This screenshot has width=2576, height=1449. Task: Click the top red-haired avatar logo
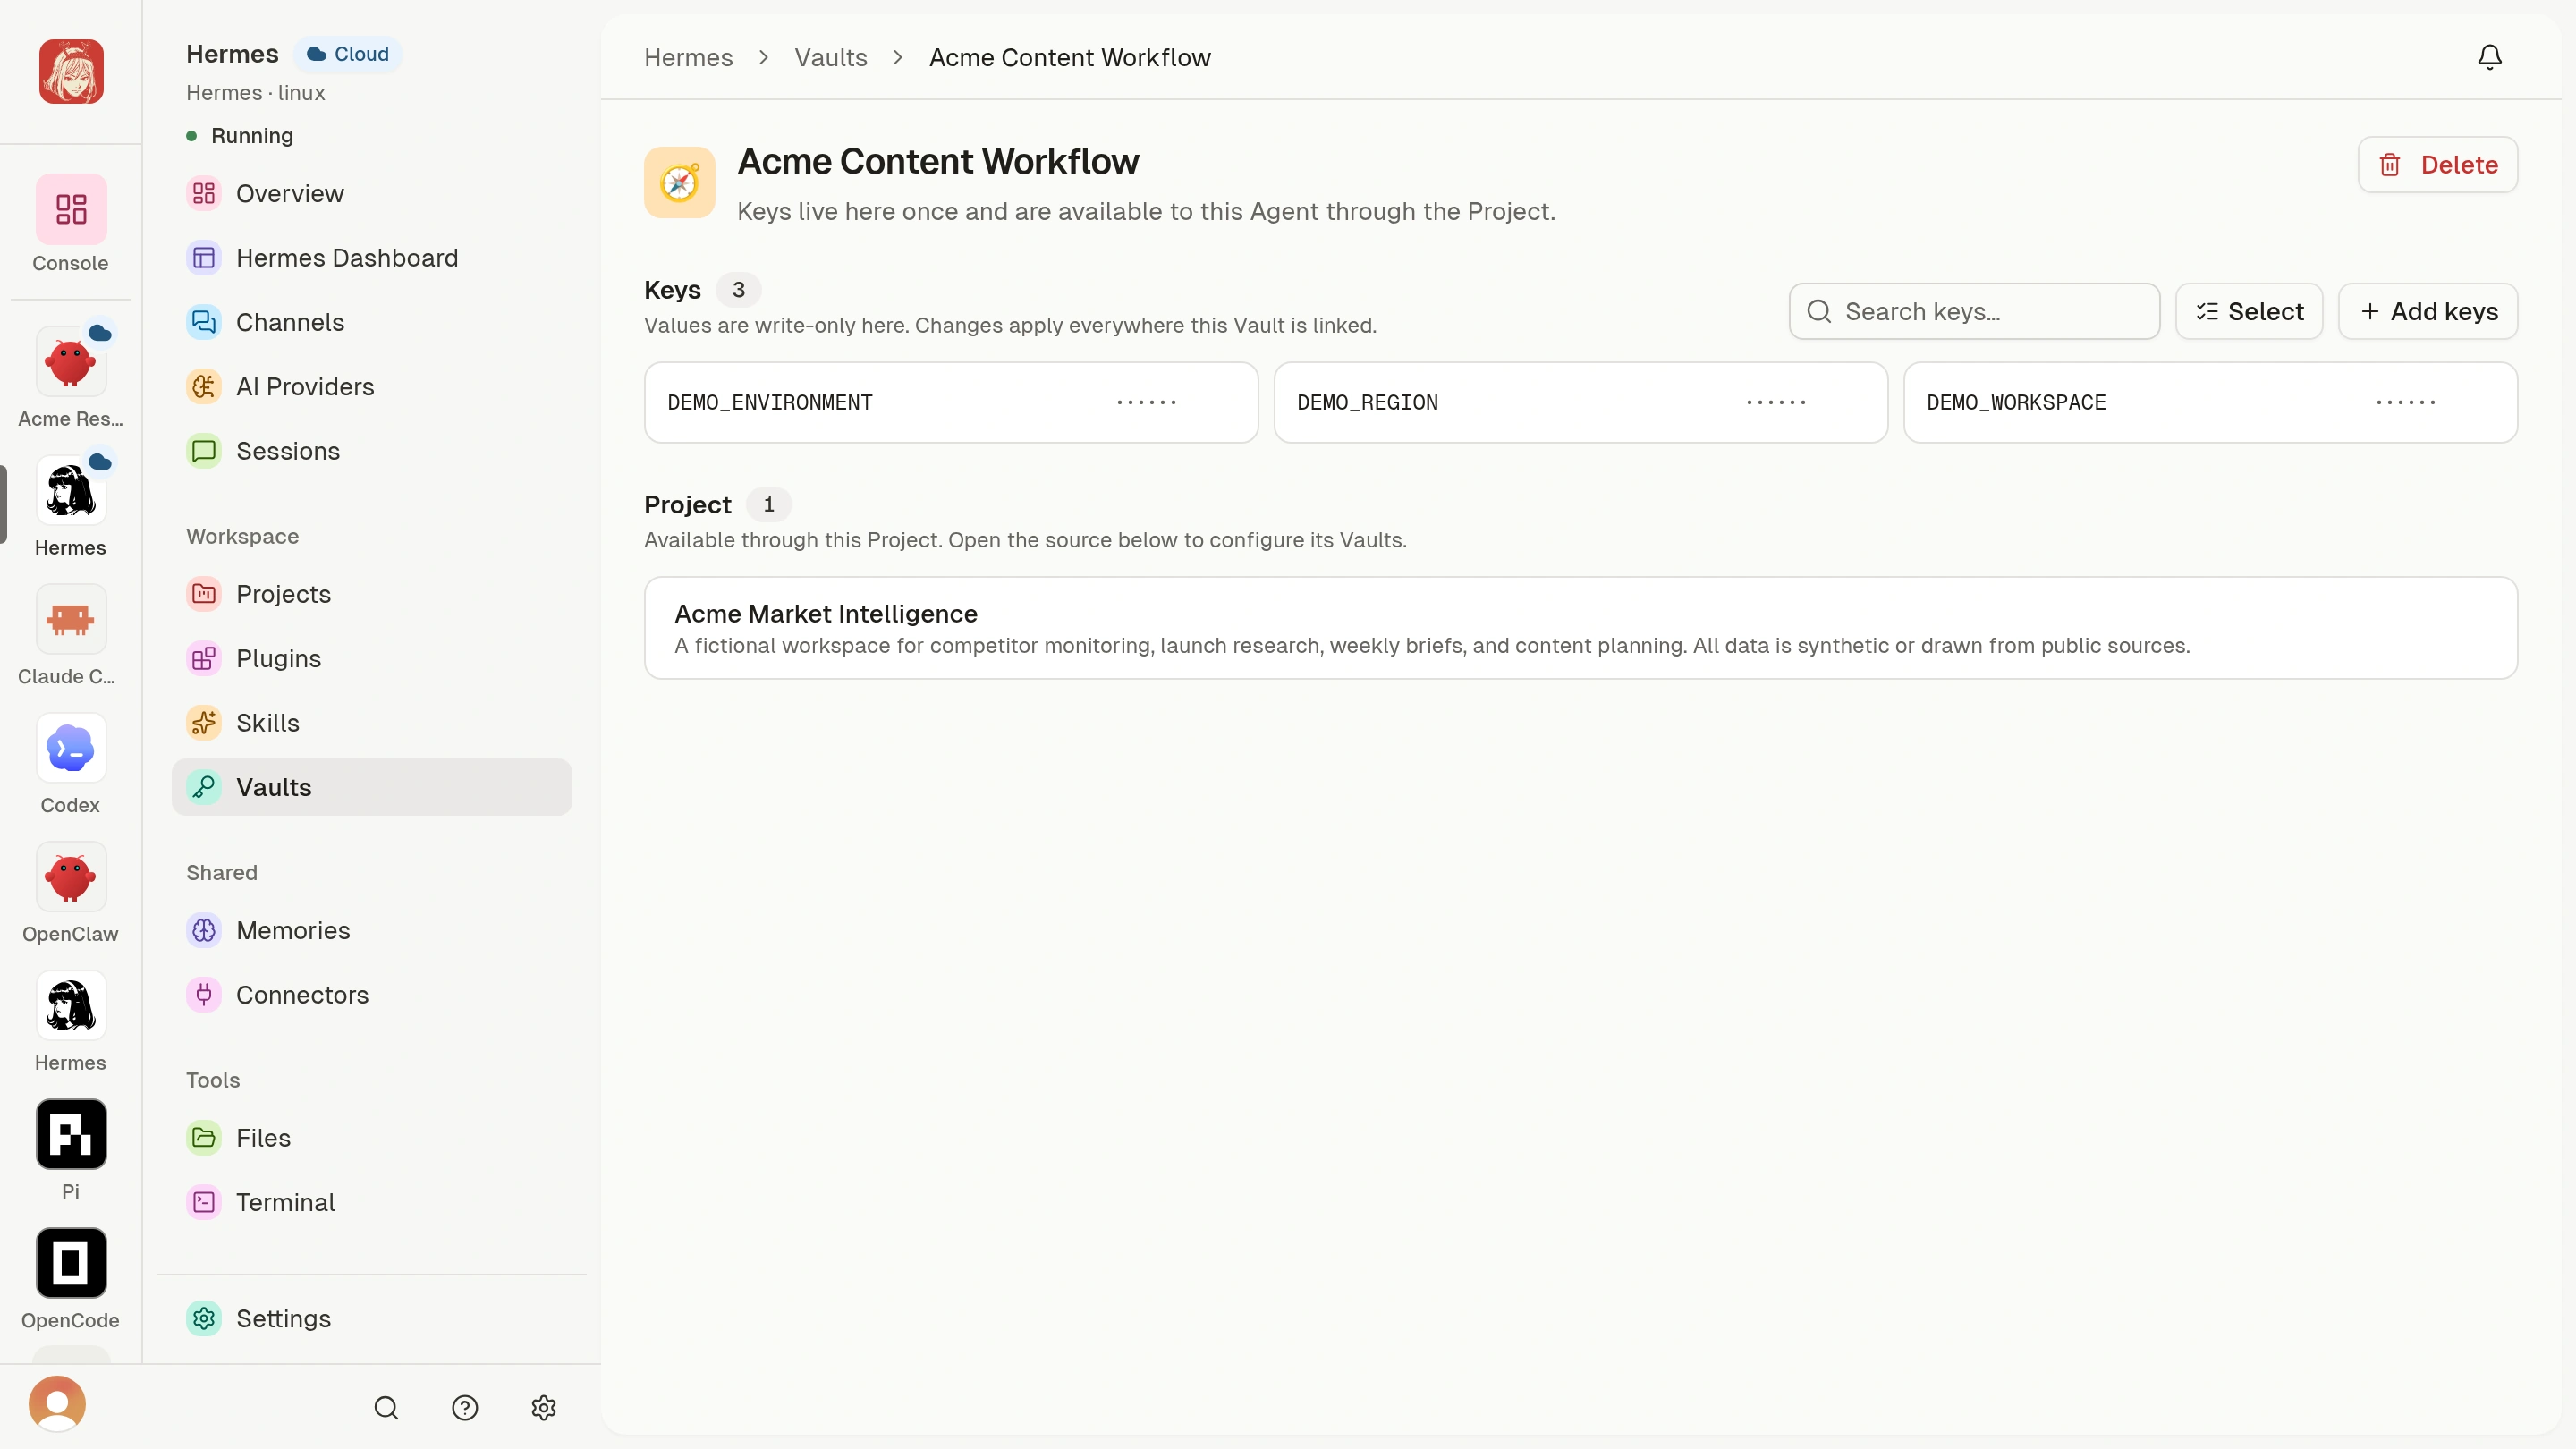pyautogui.click(x=71, y=71)
